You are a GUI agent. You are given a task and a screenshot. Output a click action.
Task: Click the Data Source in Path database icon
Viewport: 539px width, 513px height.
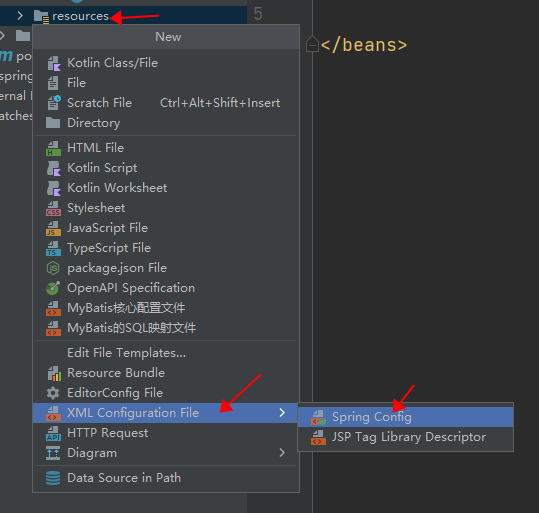[53, 478]
